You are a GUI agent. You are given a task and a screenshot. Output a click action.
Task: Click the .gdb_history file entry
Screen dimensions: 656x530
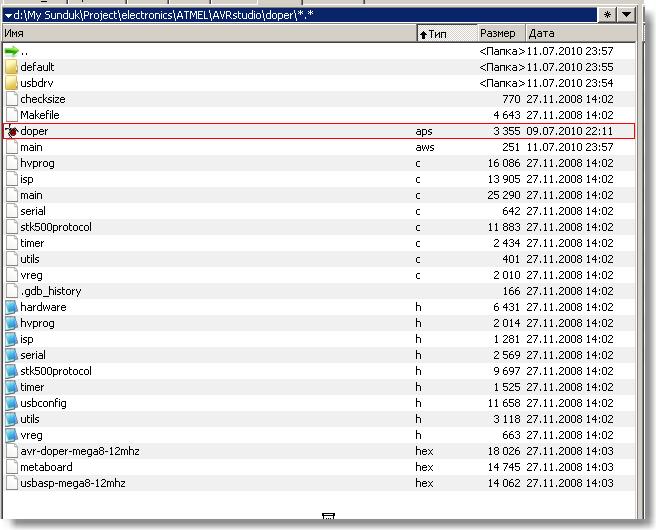(x=50, y=291)
